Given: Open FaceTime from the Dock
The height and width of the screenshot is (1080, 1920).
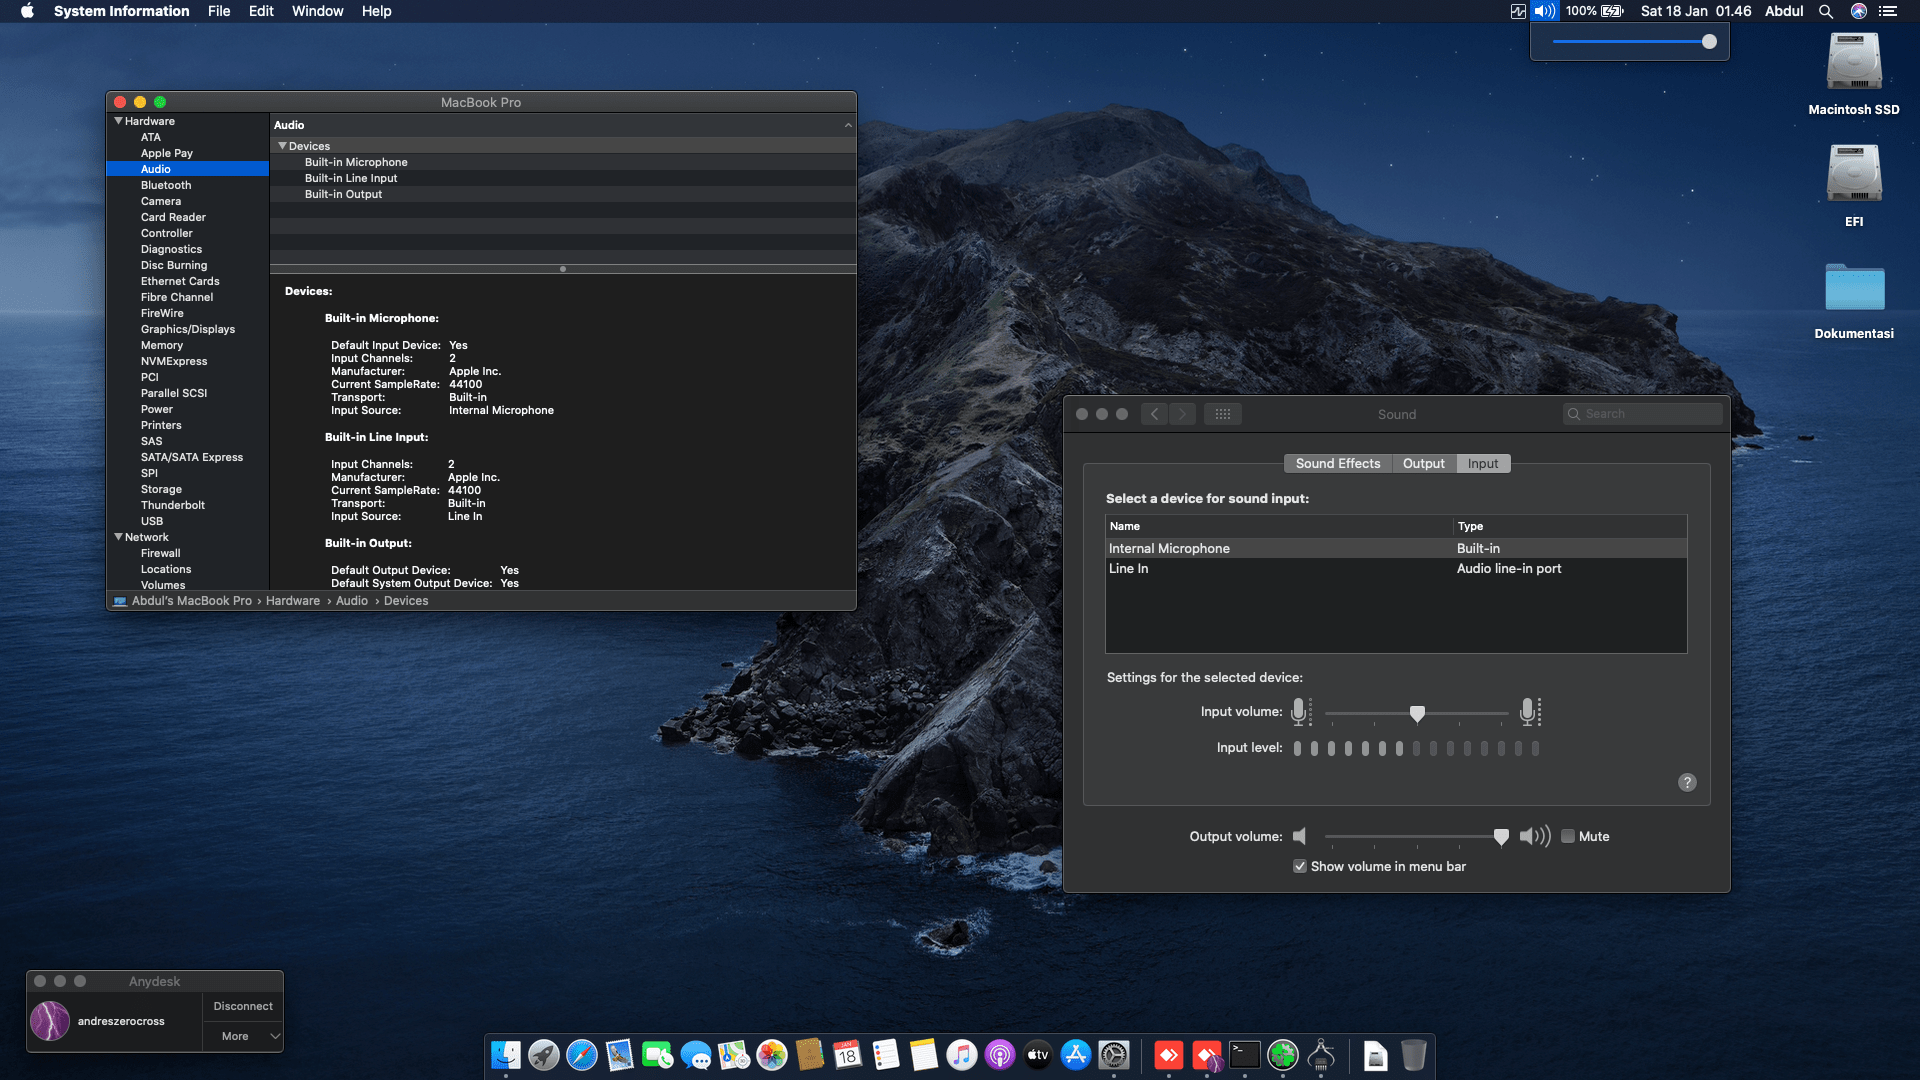Looking at the screenshot, I should tap(658, 1055).
